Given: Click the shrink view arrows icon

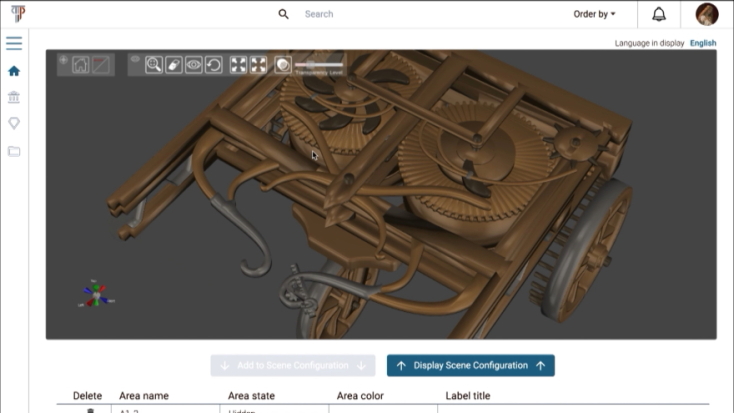Looking at the screenshot, I should 258,64.
